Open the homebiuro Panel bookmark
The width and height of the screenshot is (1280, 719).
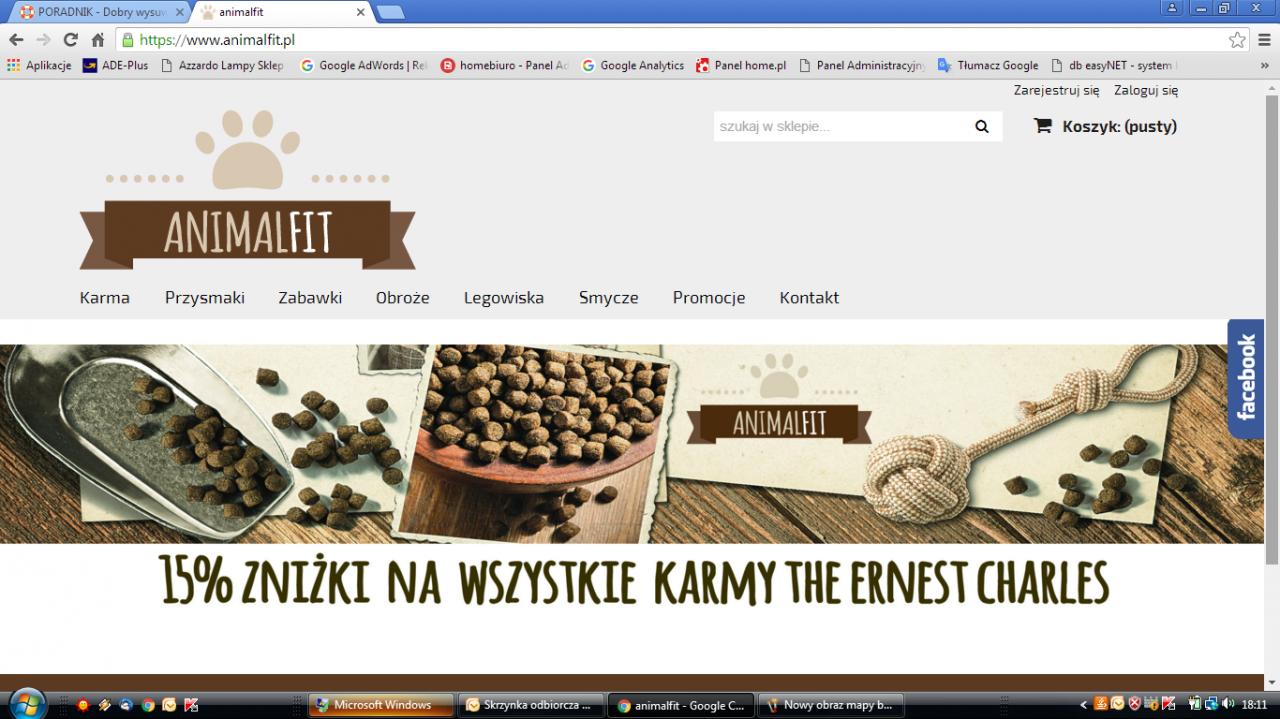click(x=504, y=65)
